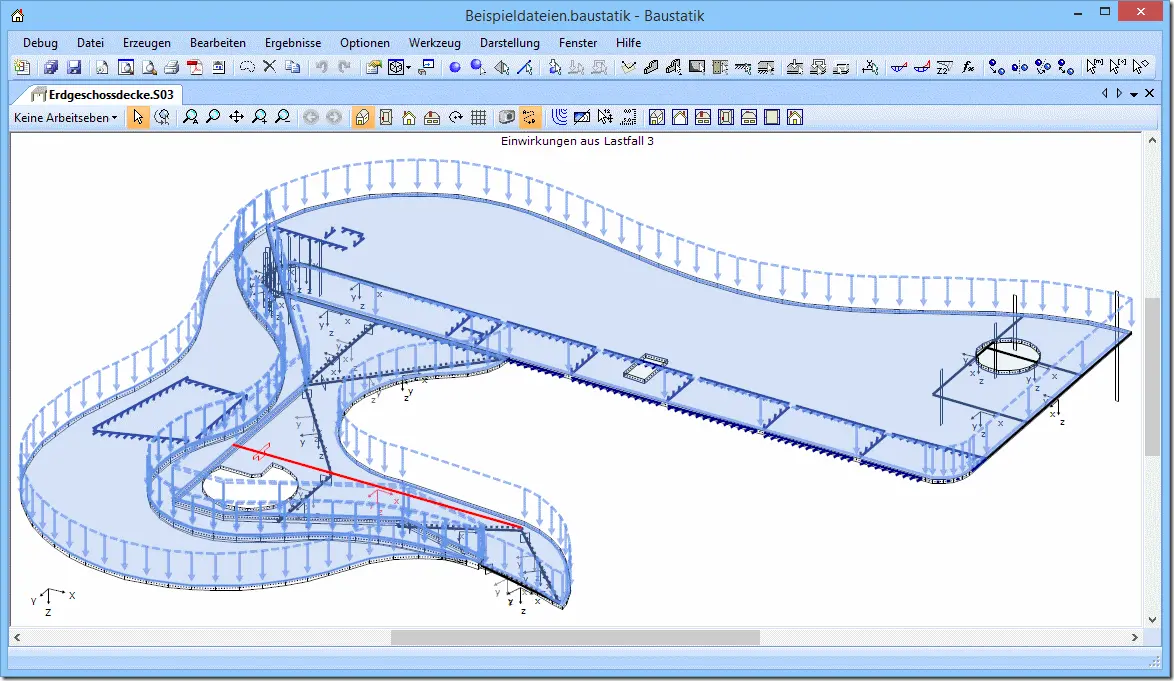Image resolution: width=1174 pixels, height=681 pixels.
Task: Click the vertical scrollbar down arrow
Action: pos(1152,620)
